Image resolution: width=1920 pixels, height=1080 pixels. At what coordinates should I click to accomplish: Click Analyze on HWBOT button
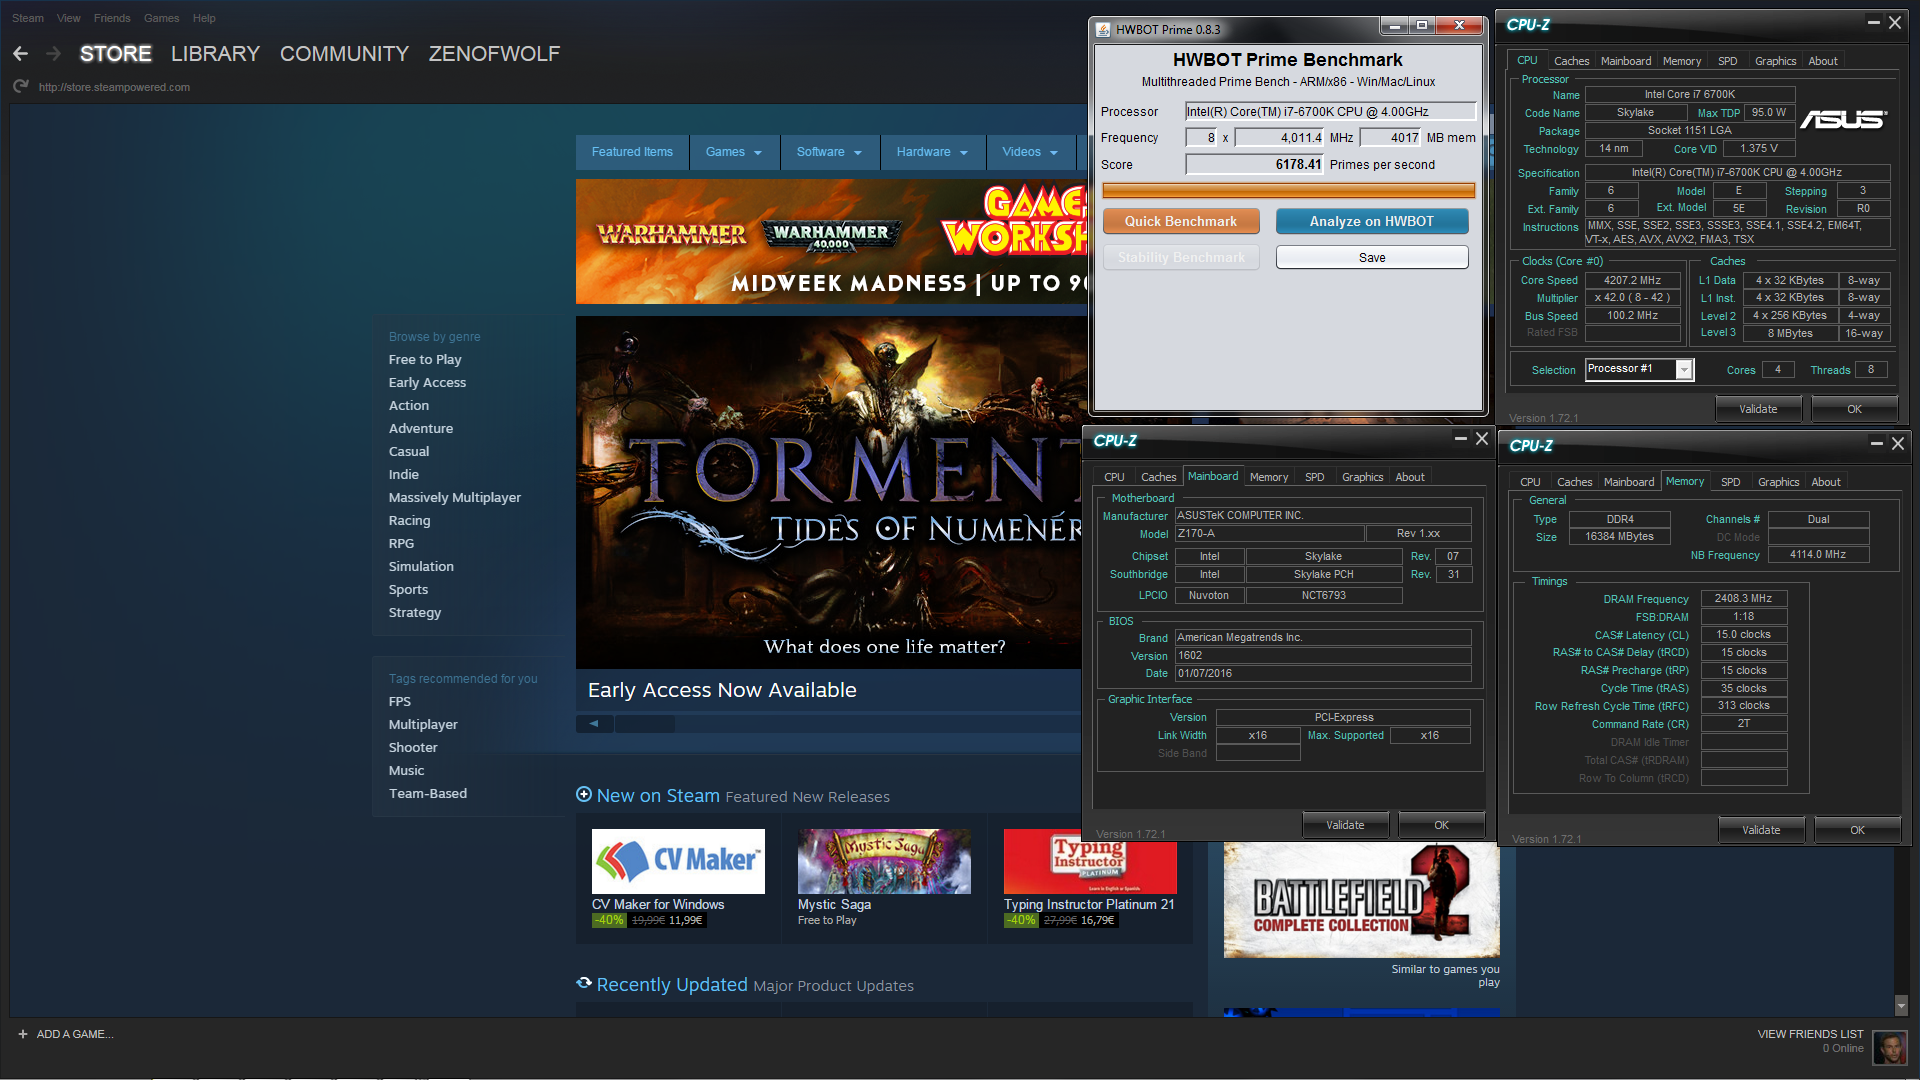coord(1372,221)
